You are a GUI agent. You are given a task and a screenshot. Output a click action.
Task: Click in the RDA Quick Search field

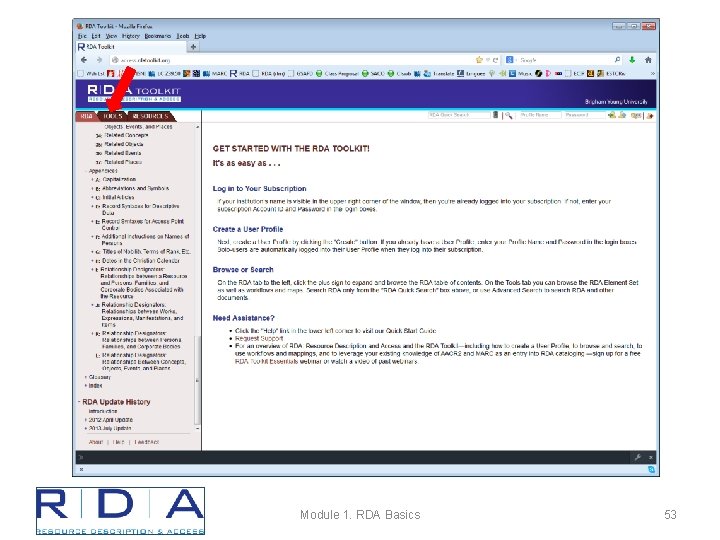(459, 115)
